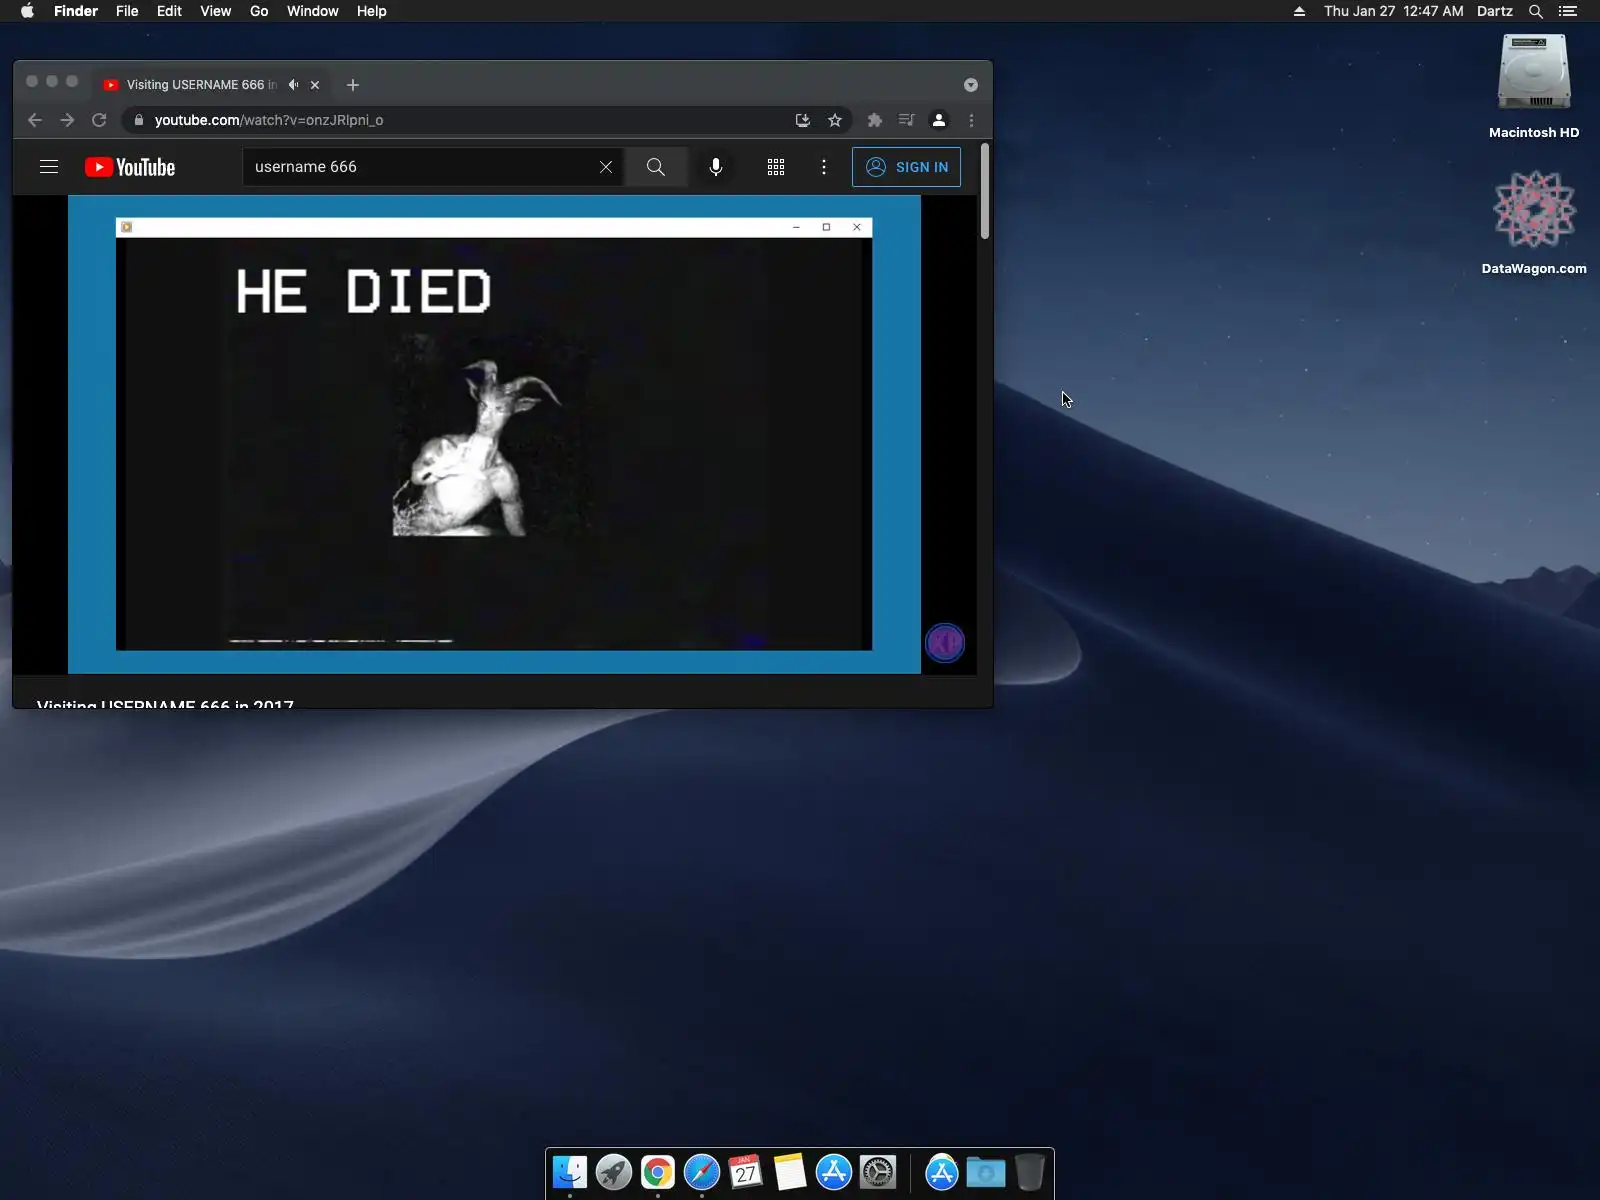The image size is (1600, 1200).
Task: Close the Visiting USERNAME 666 tab
Action: coord(315,85)
